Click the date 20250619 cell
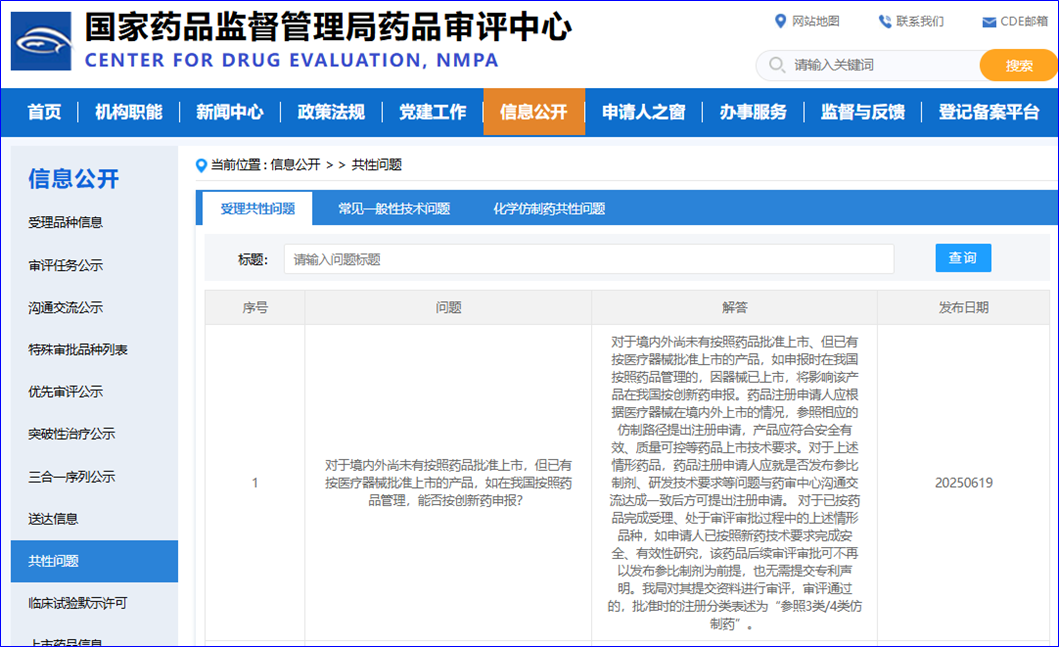 coord(964,483)
